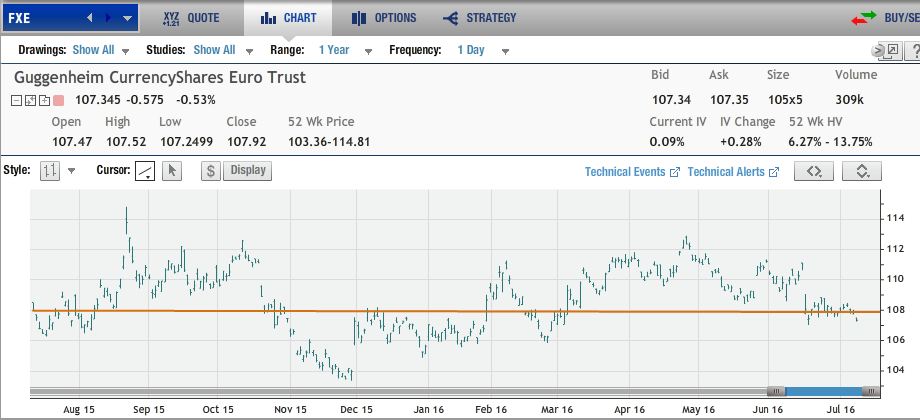This screenshot has width=920, height=420.
Task: Click the 104 price axis label
Action: (x=895, y=370)
